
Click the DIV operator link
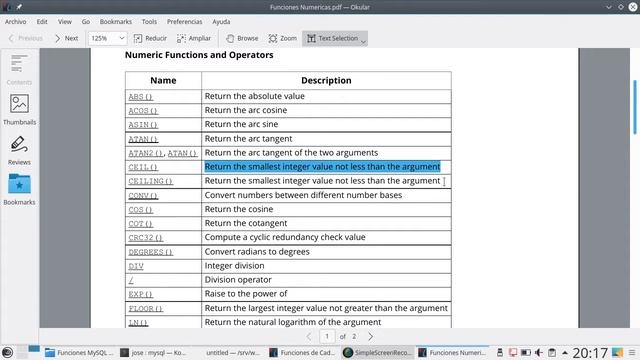(x=136, y=266)
